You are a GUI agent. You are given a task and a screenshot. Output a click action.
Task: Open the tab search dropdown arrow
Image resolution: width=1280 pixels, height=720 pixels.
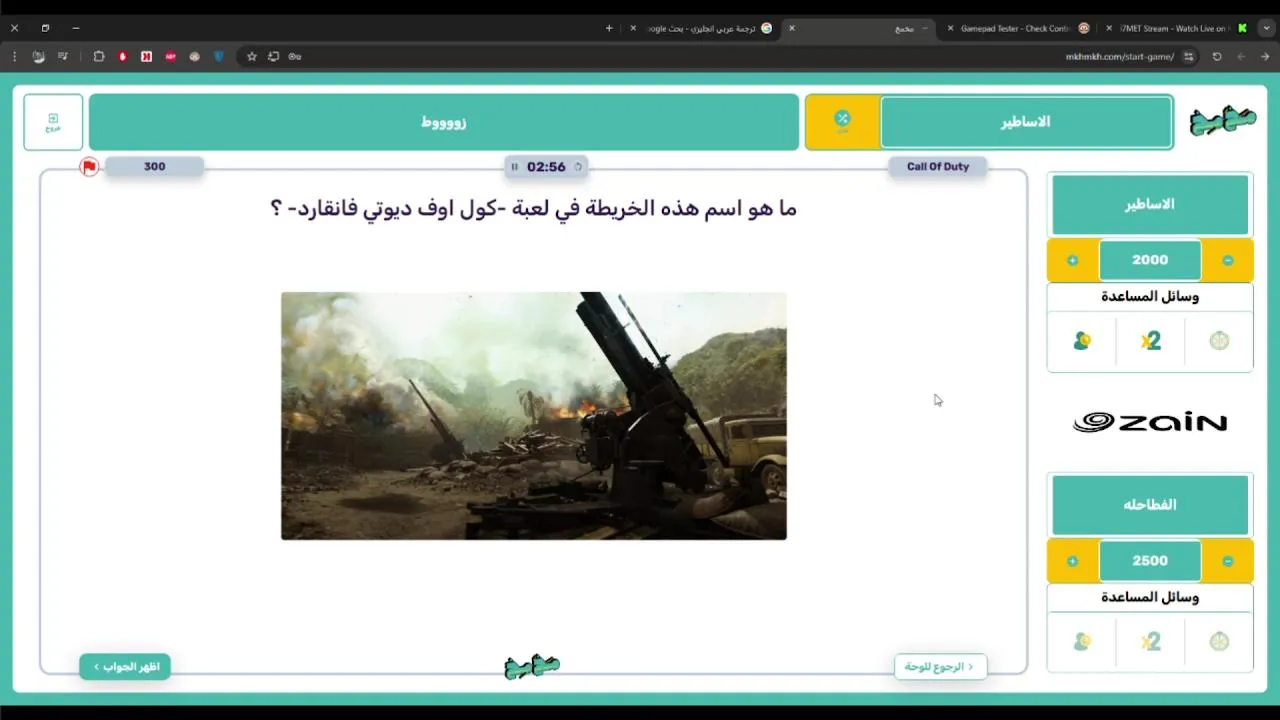click(1267, 28)
